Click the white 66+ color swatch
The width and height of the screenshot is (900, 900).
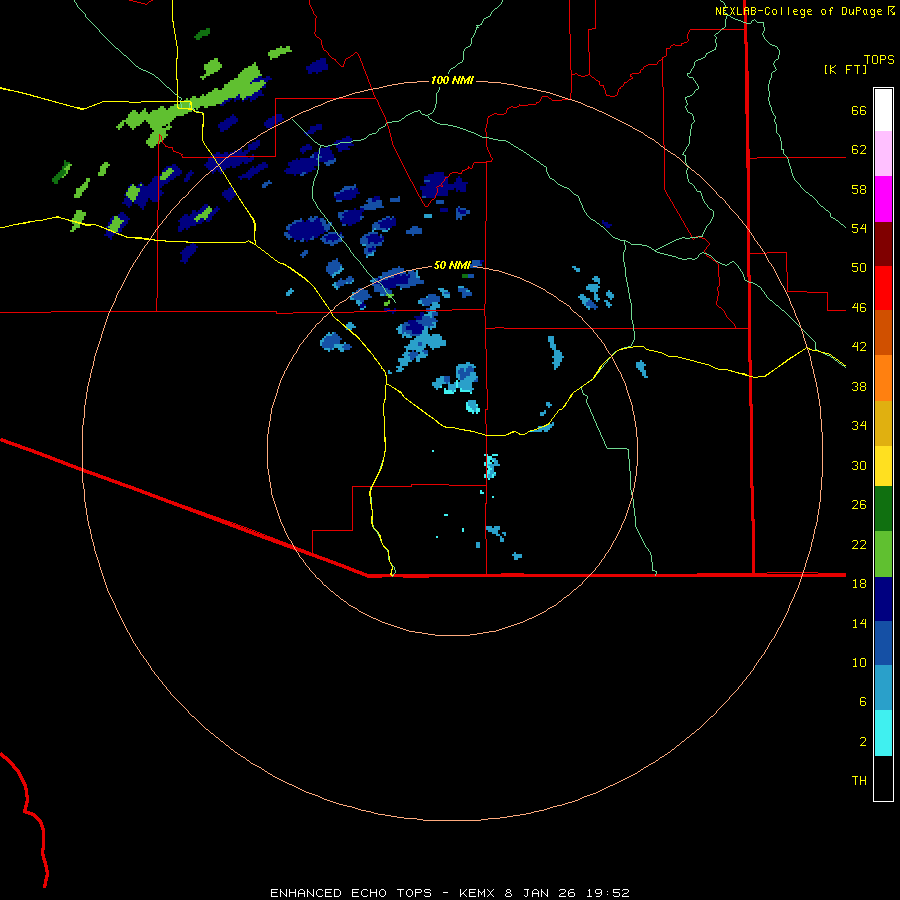883,110
